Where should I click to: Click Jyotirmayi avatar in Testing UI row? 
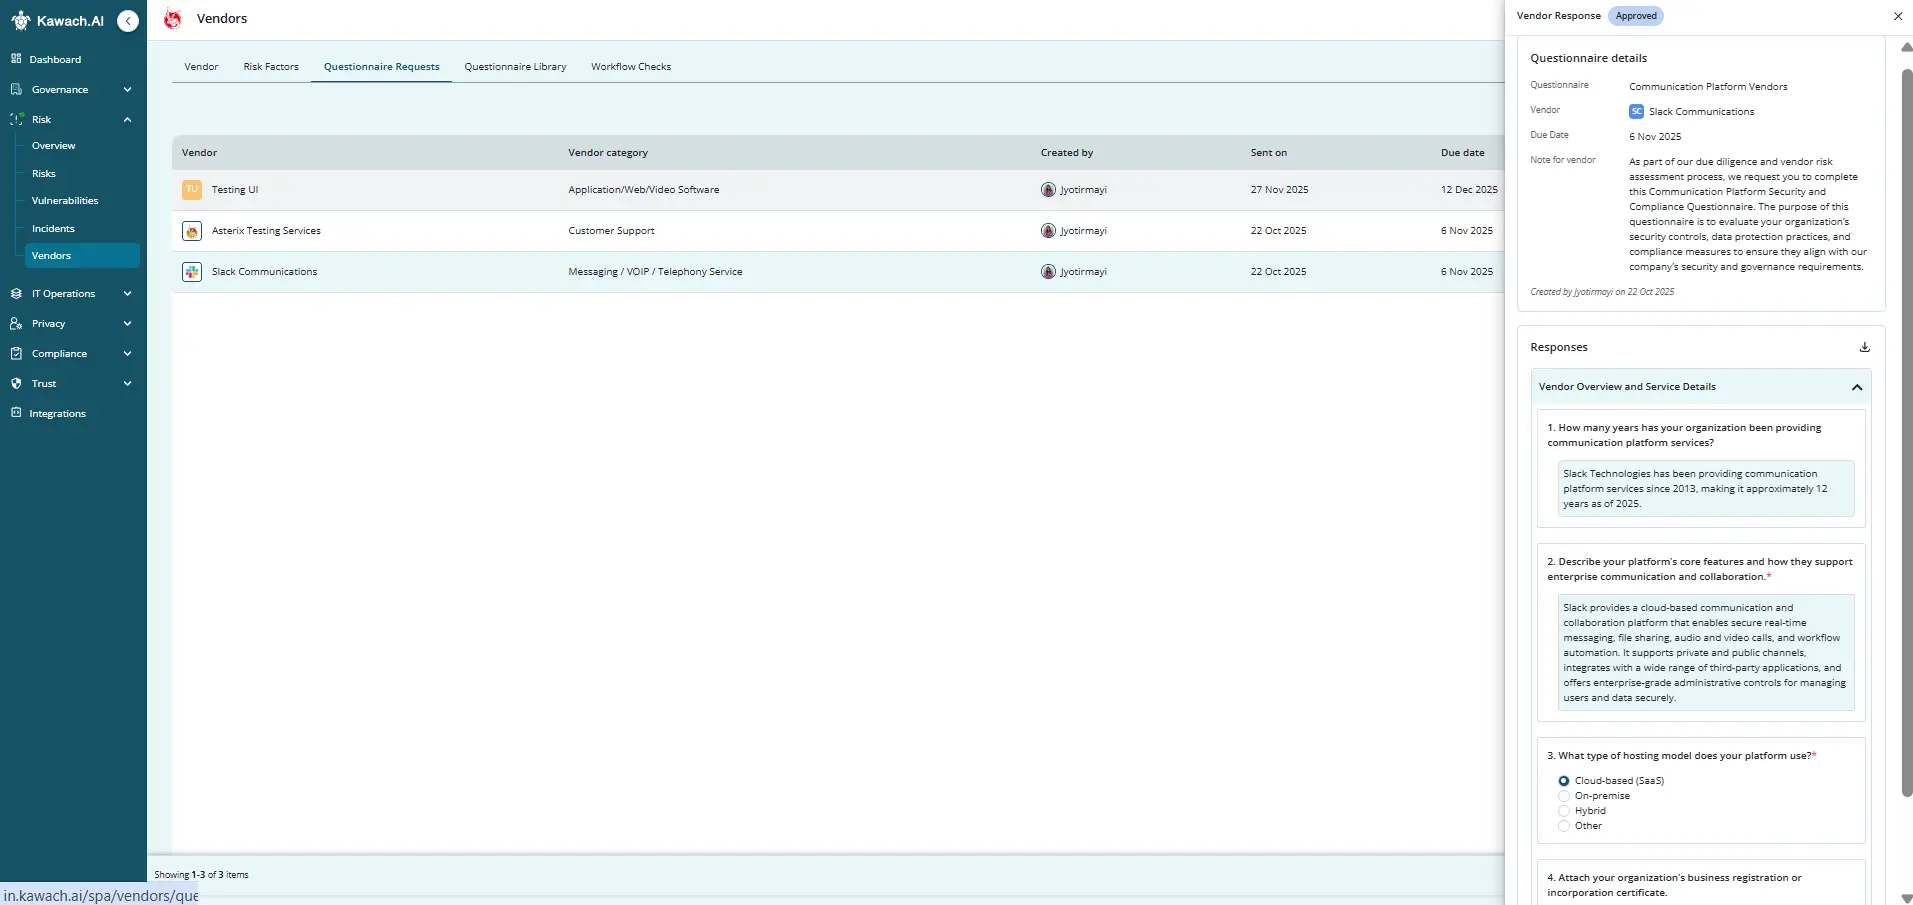tap(1048, 189)
